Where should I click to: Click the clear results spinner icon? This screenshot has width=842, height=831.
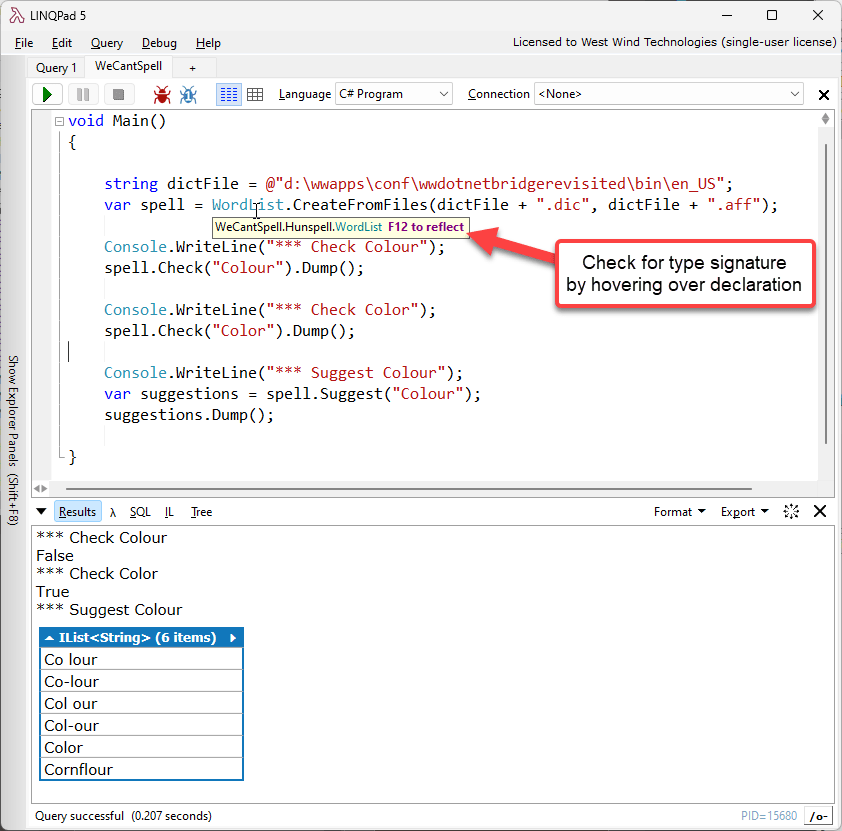pos(791,511)
